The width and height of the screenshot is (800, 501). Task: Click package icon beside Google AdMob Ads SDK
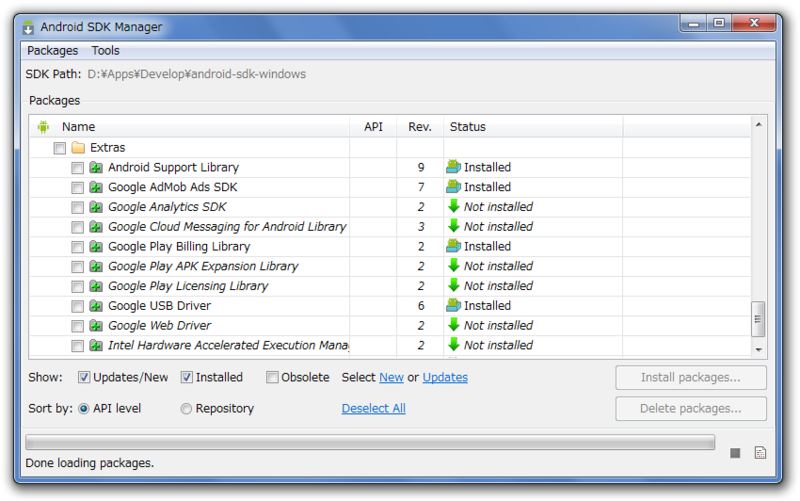96,187
